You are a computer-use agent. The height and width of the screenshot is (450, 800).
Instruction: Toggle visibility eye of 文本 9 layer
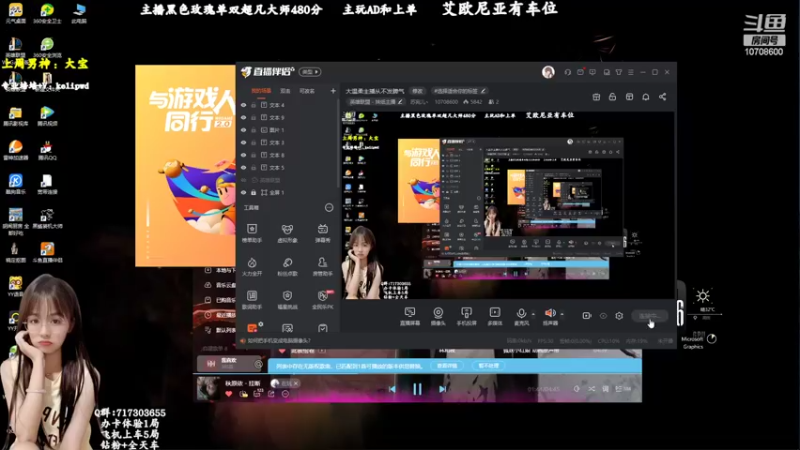pyautogui.click(x=243, y=117)
